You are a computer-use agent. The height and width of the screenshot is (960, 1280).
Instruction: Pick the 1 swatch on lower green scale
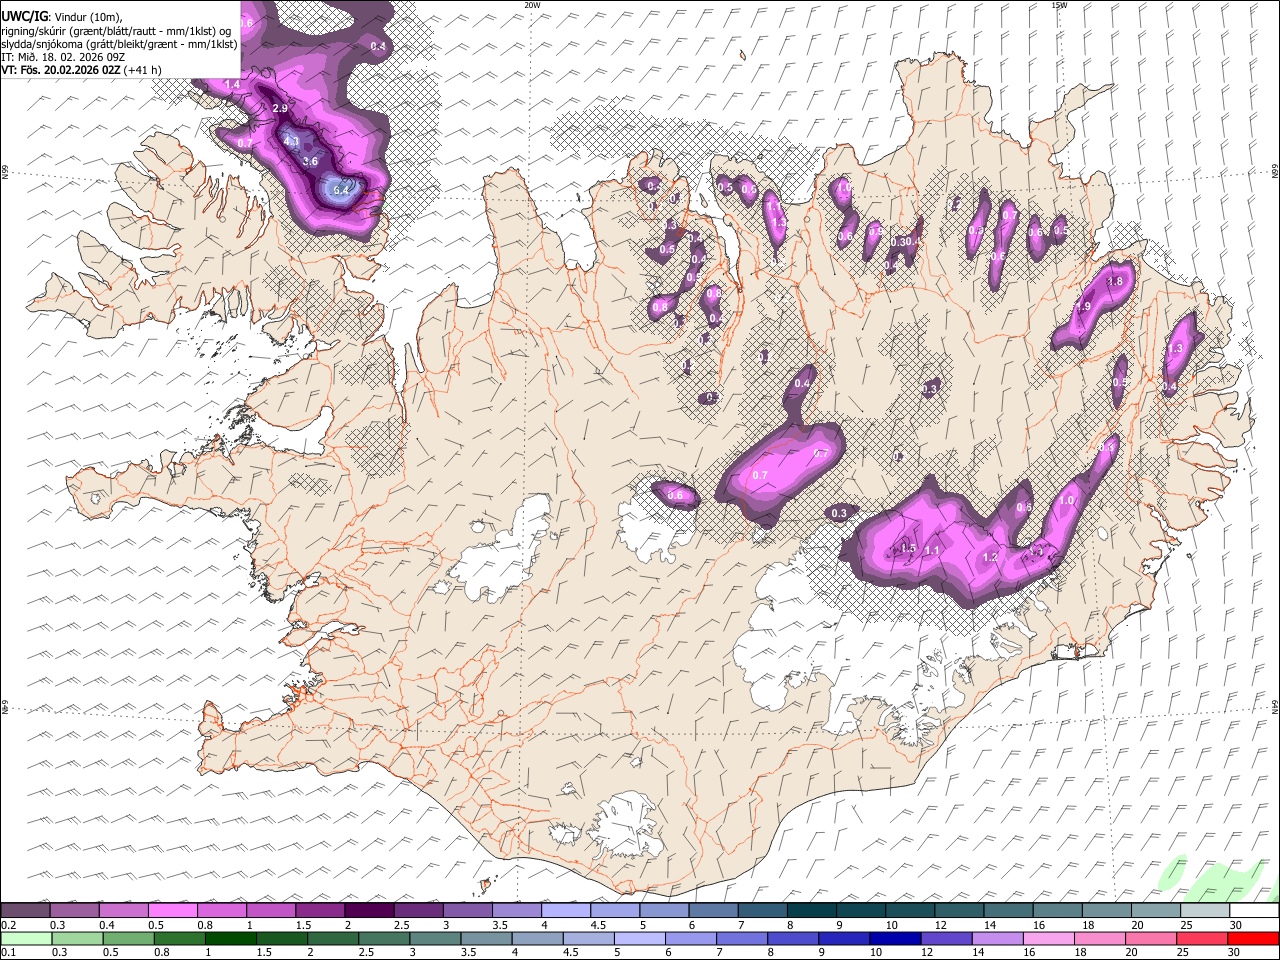(x=230, y=938)
